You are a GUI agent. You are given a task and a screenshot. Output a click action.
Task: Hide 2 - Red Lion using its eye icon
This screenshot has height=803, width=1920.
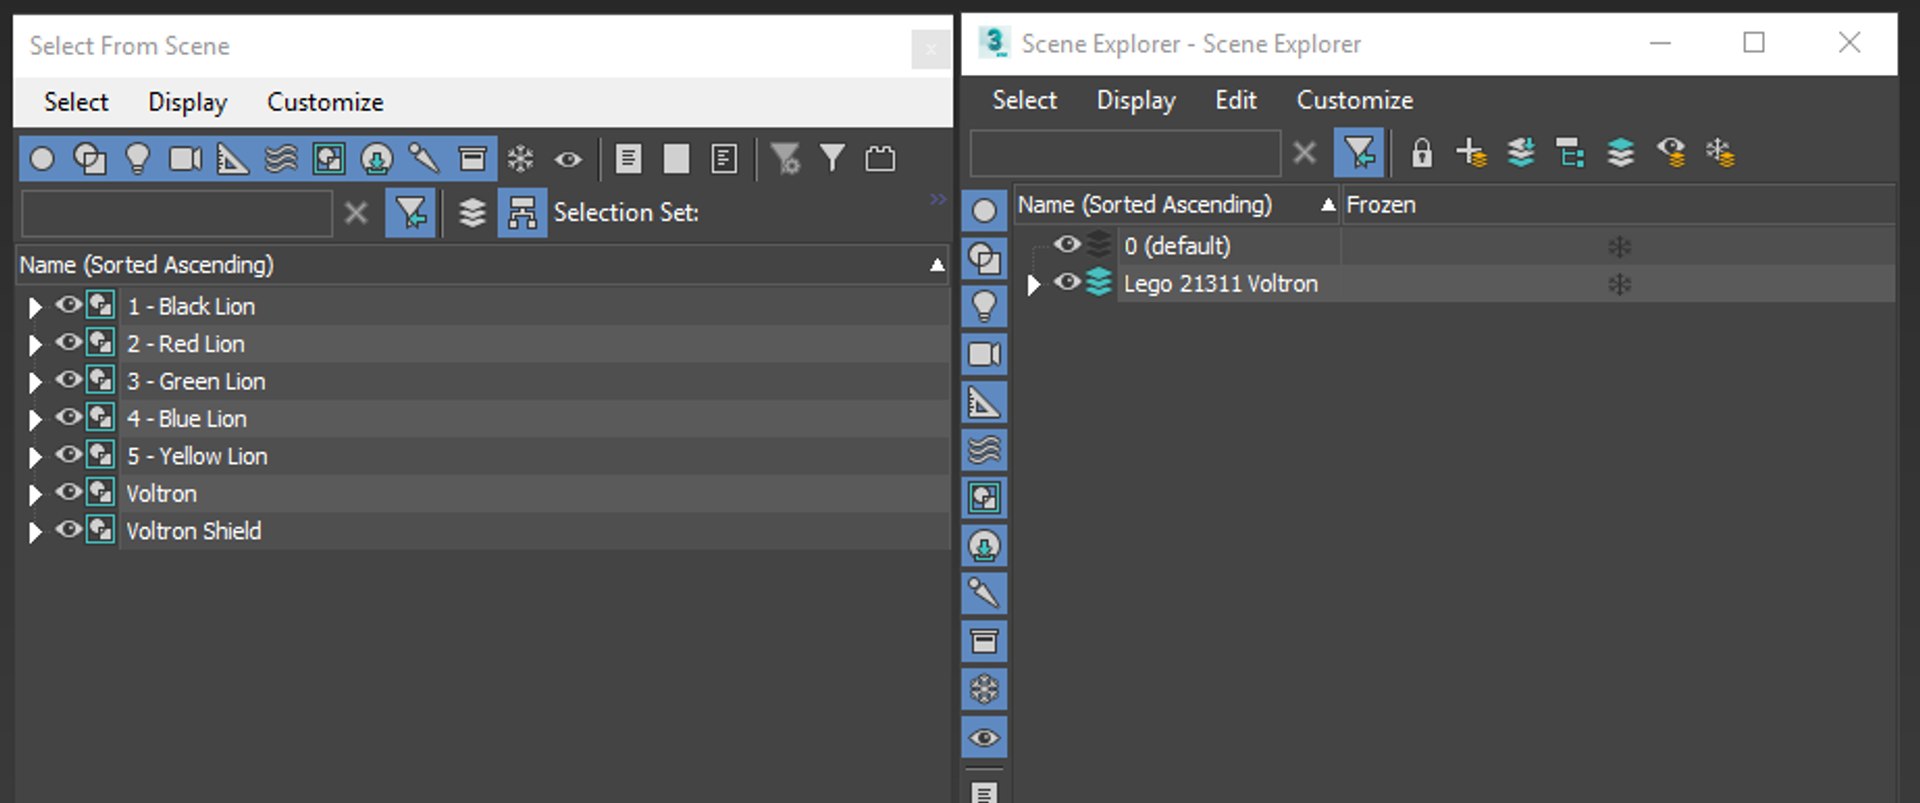point(68,342)
